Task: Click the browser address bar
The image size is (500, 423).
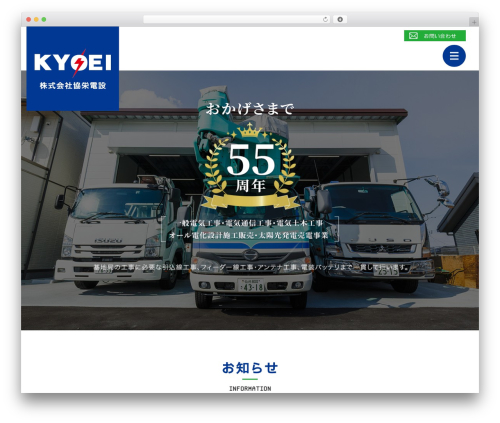Action: coord(236,20)
